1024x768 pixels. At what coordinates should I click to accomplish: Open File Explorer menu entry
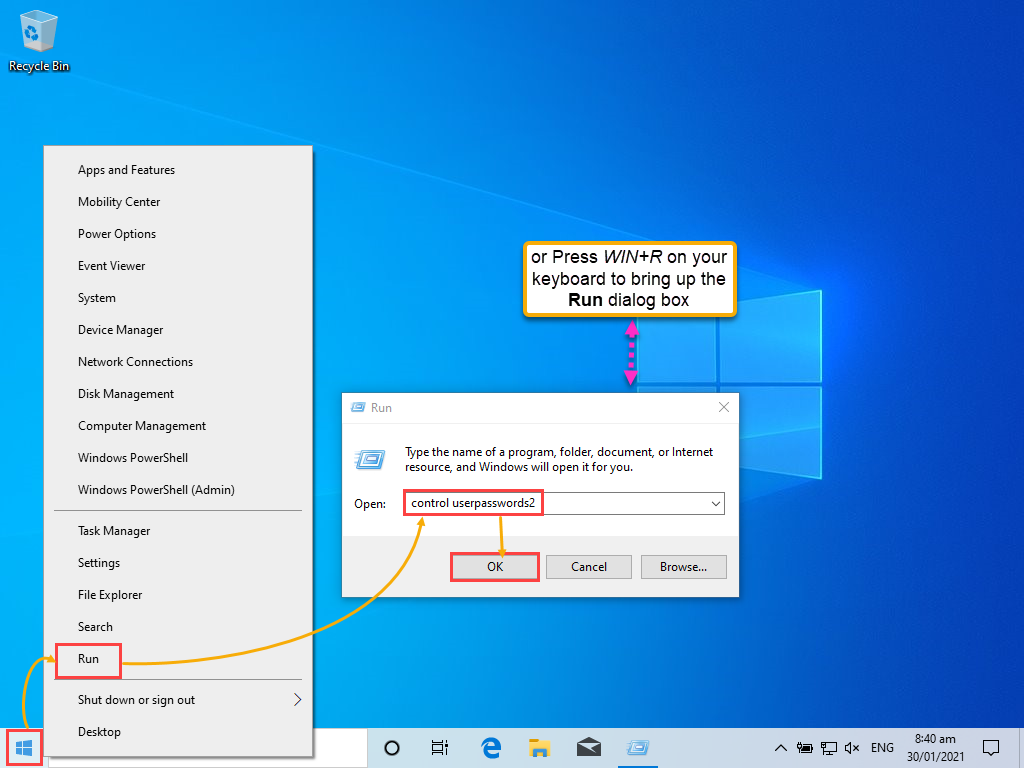click(x=178, y=595)
